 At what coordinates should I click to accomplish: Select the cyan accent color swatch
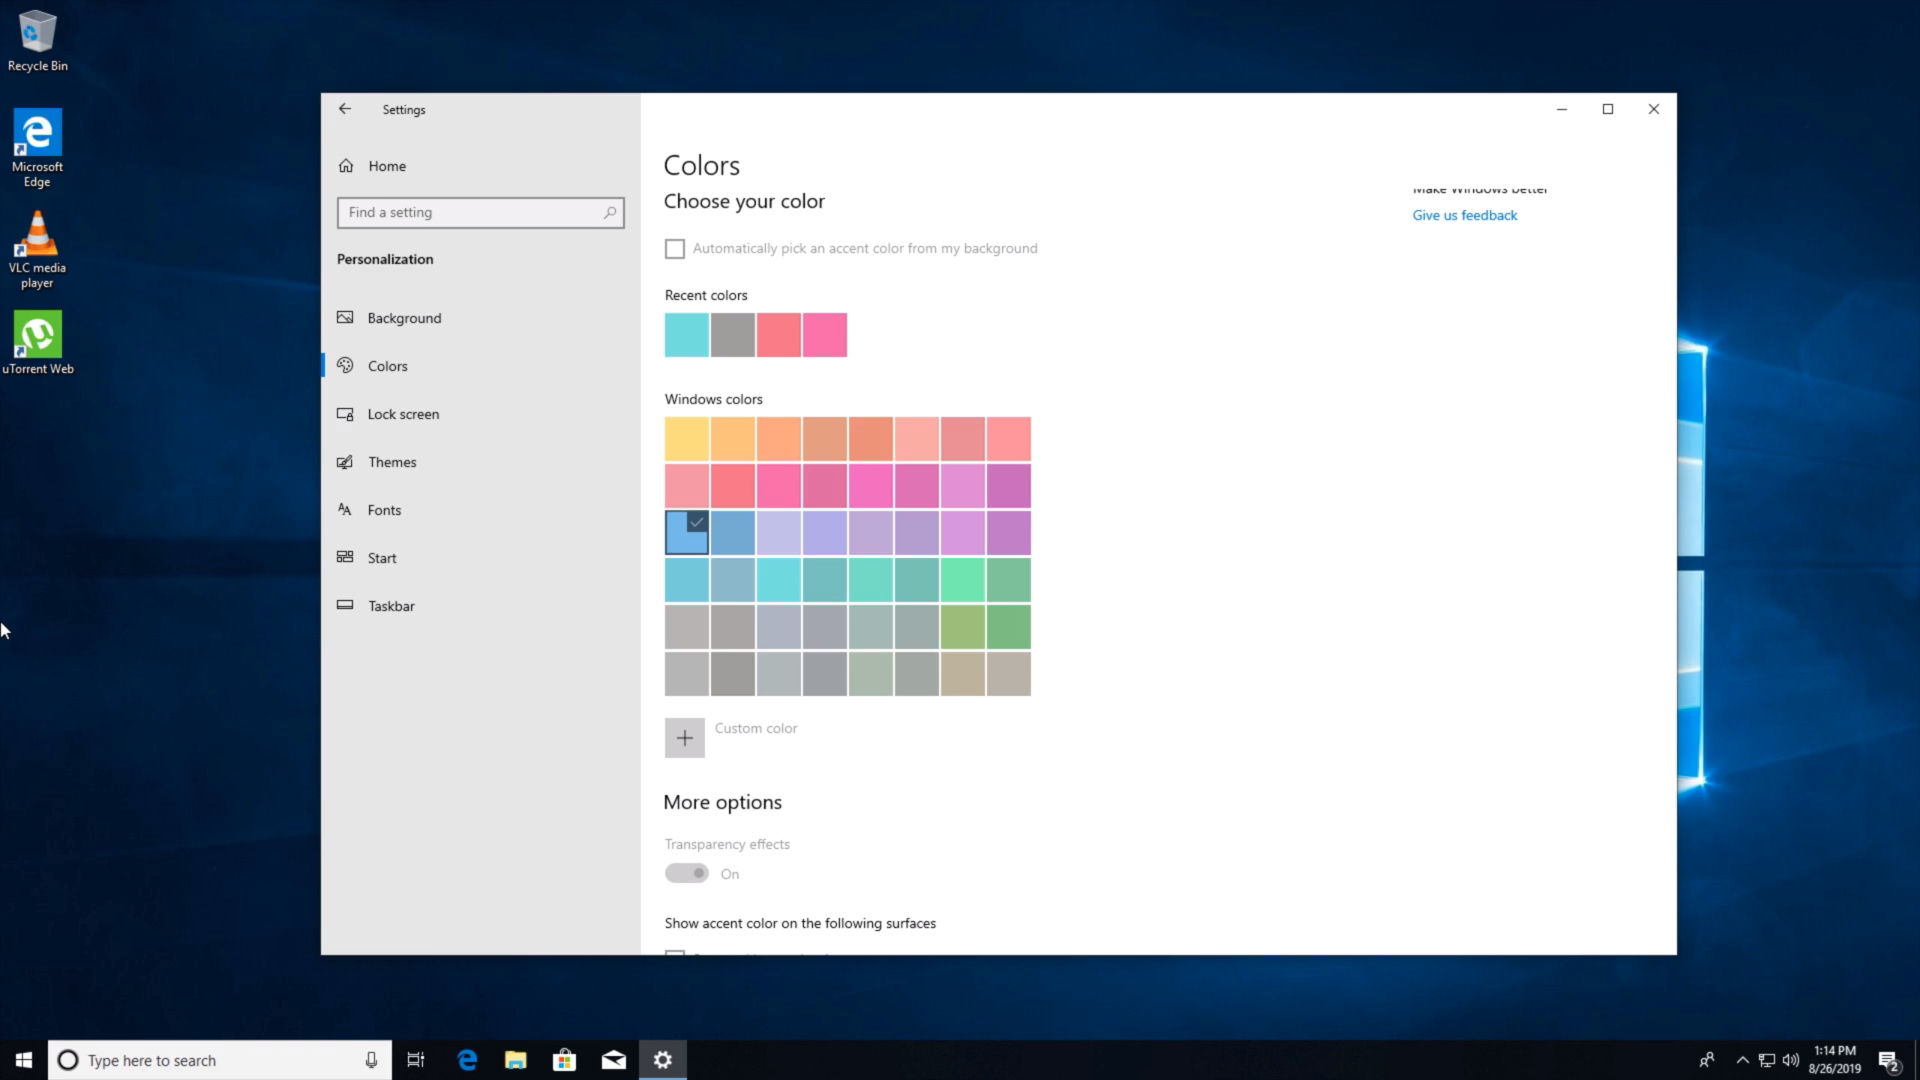[x=778, y=579]
